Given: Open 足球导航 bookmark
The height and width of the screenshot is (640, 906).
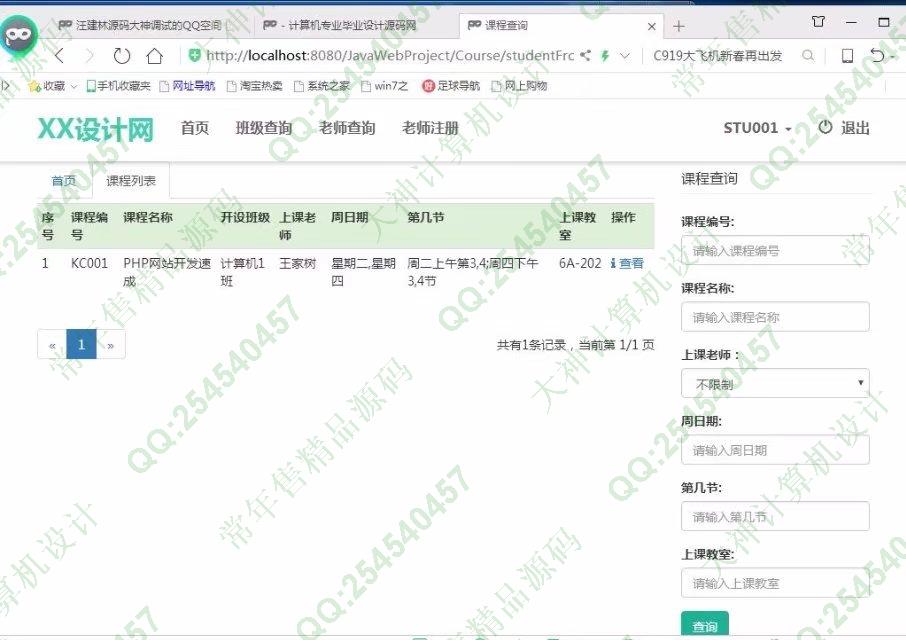Looking at the screenshot, I should click(451, 86).
